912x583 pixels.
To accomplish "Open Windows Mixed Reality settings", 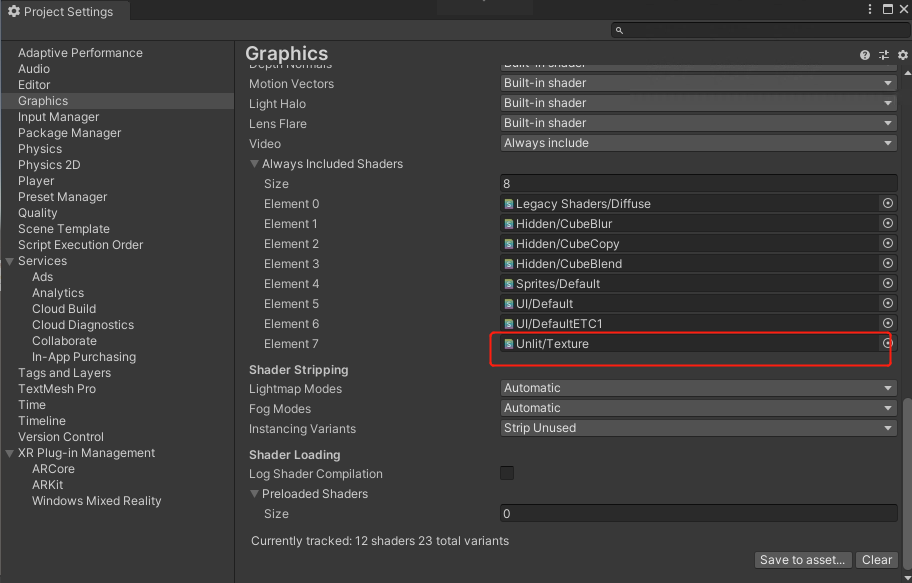I will 97,501.
